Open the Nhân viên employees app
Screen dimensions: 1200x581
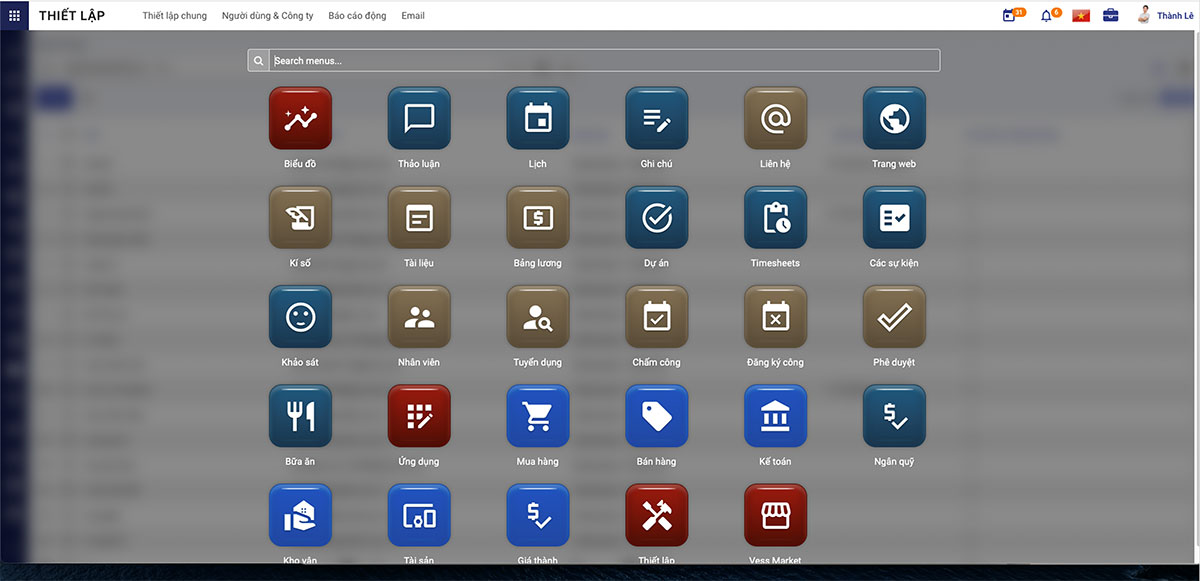(419, 317)
